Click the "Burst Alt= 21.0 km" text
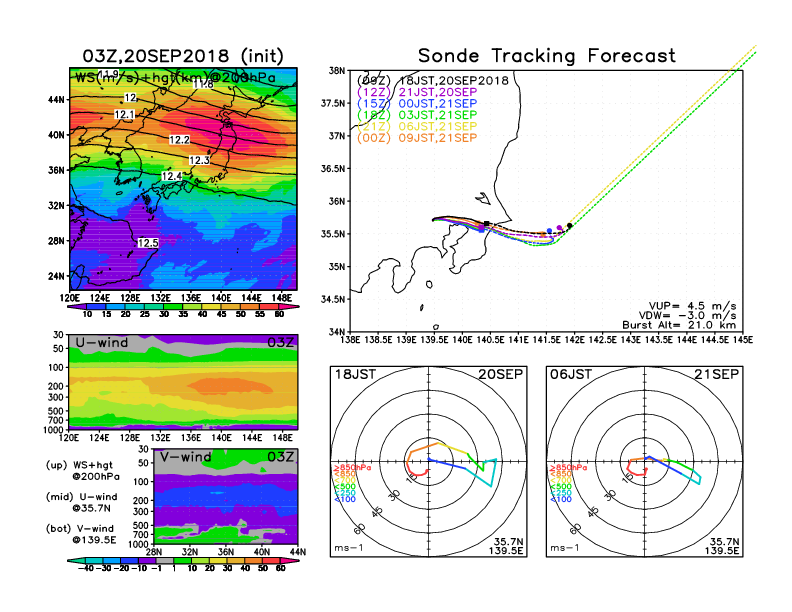792x612 pixels. pyautogui.click(x=679, y=325)
